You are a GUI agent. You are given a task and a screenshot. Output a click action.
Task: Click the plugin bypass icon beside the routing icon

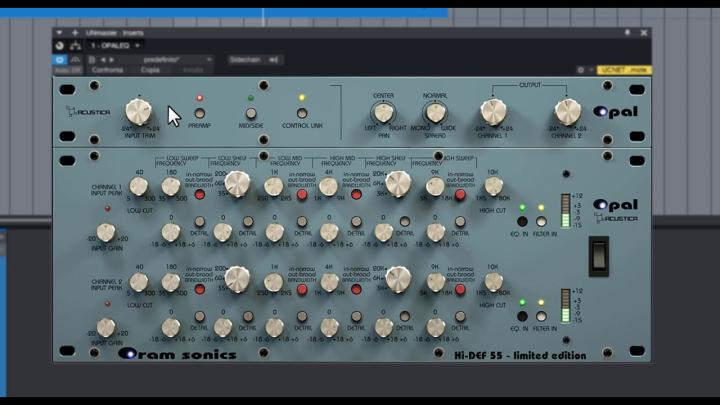60,45
